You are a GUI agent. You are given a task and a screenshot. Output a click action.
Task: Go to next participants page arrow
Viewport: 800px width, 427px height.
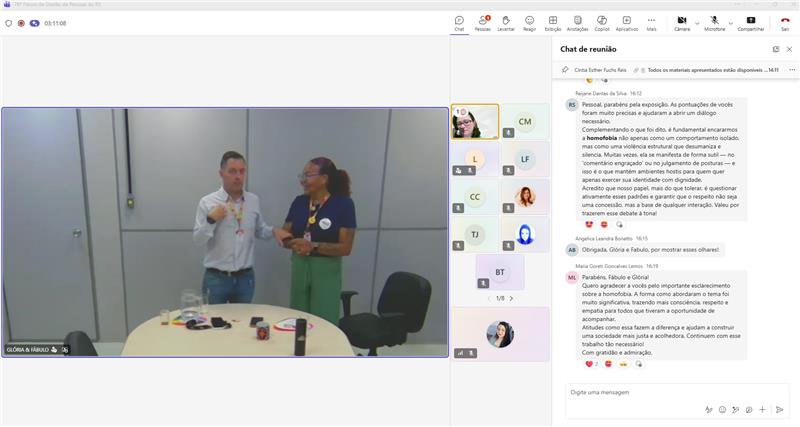[x=512, y=298]
